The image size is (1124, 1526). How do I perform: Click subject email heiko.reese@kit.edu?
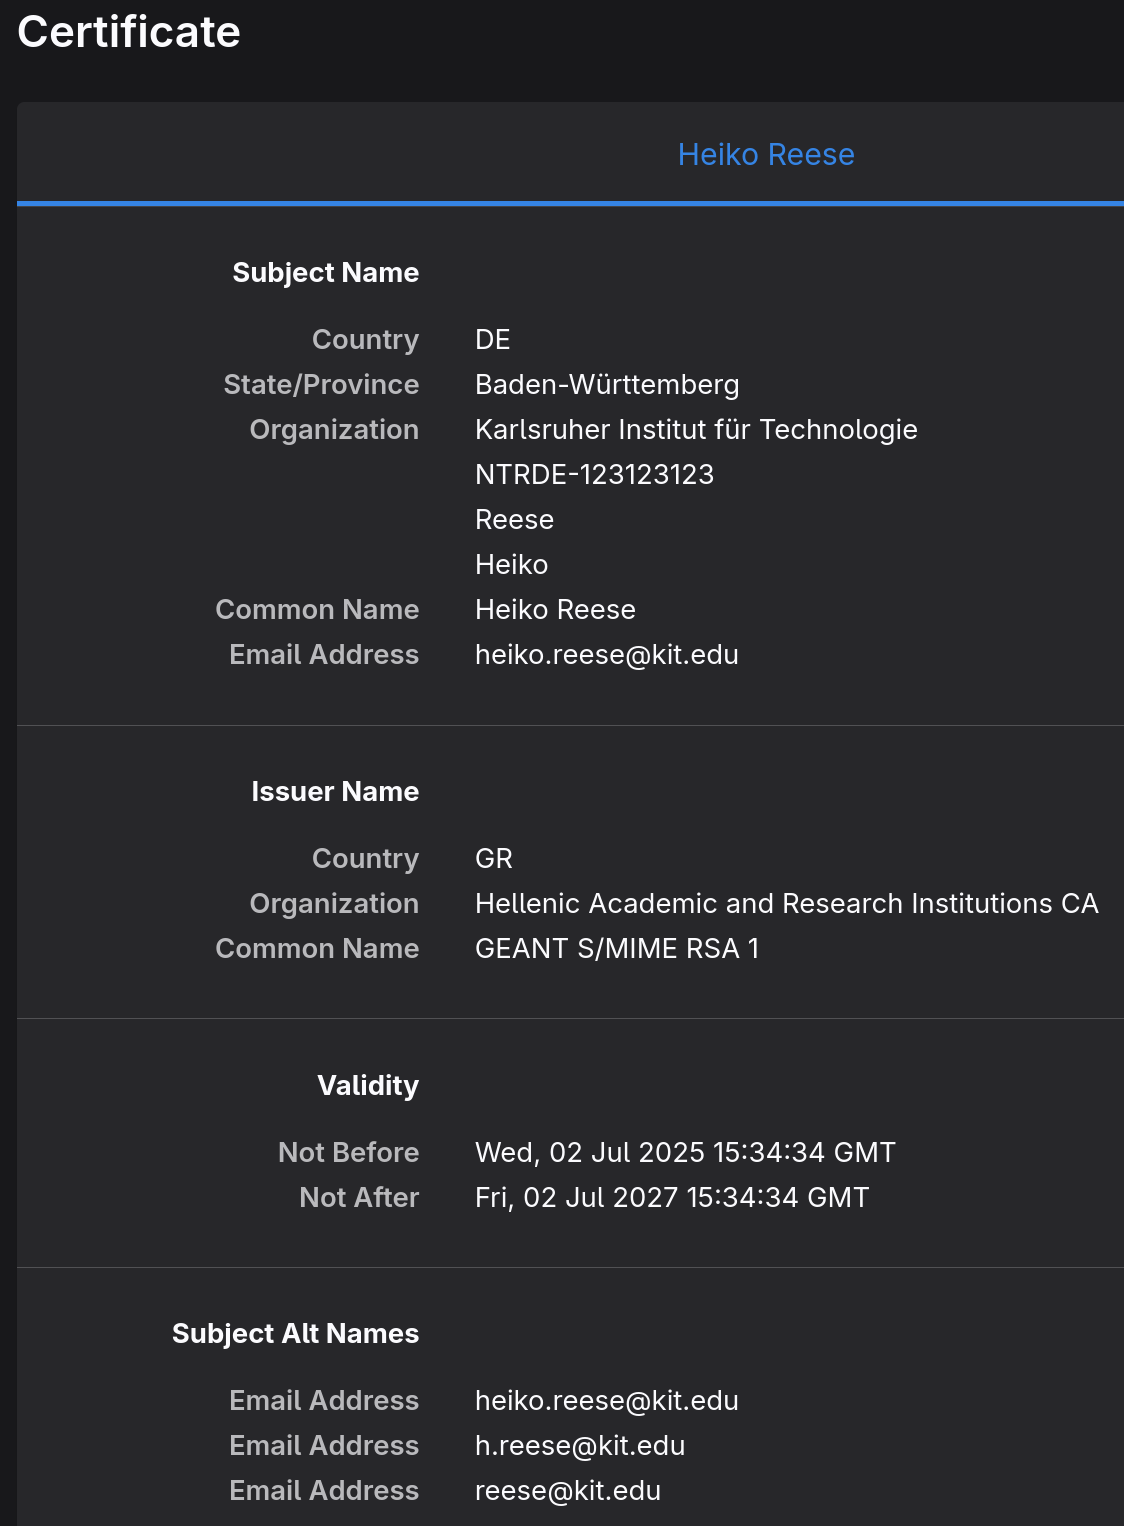pyautogui.click(x=607, y=654)
